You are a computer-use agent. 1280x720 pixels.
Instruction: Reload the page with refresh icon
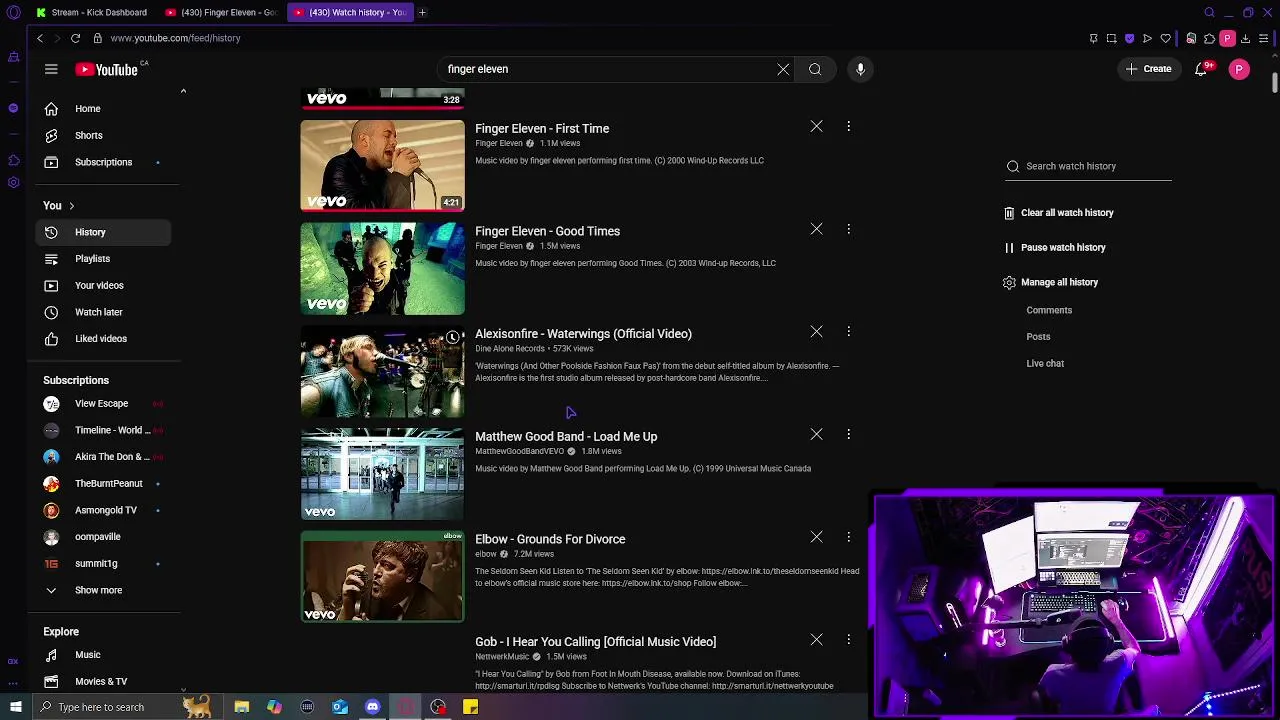click(x=75, y=38)
